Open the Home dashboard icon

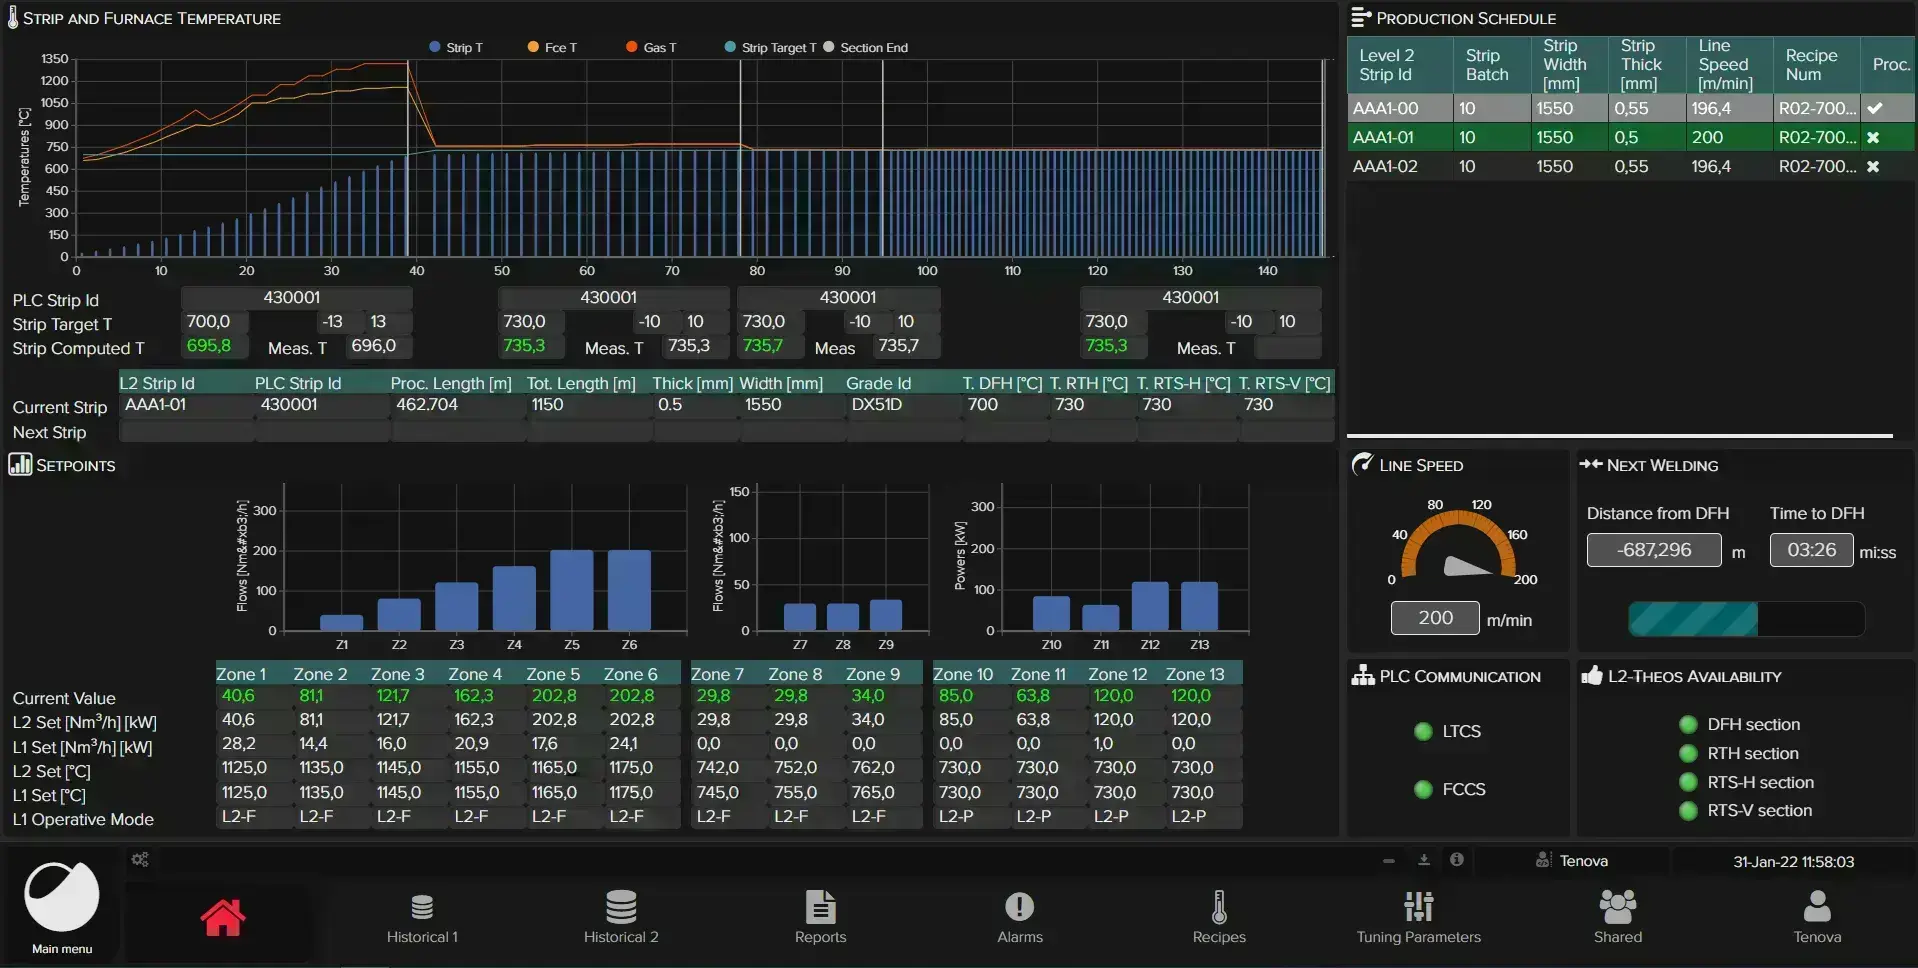(x=222, y=917)
